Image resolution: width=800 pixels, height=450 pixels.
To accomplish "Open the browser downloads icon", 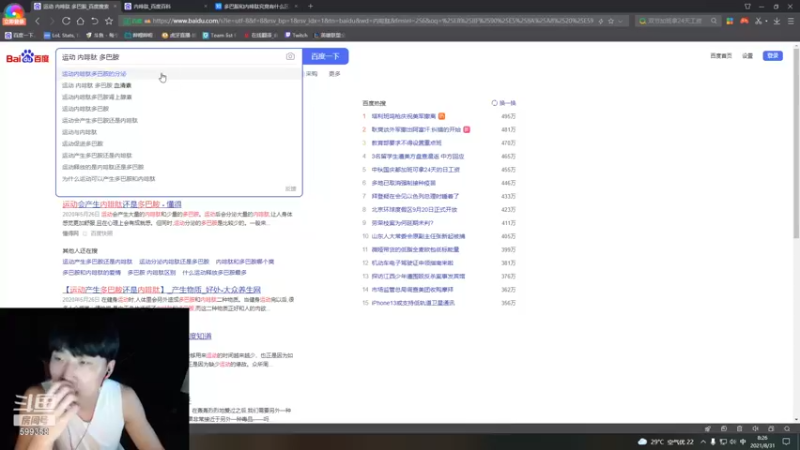I will tap(777, 21).
